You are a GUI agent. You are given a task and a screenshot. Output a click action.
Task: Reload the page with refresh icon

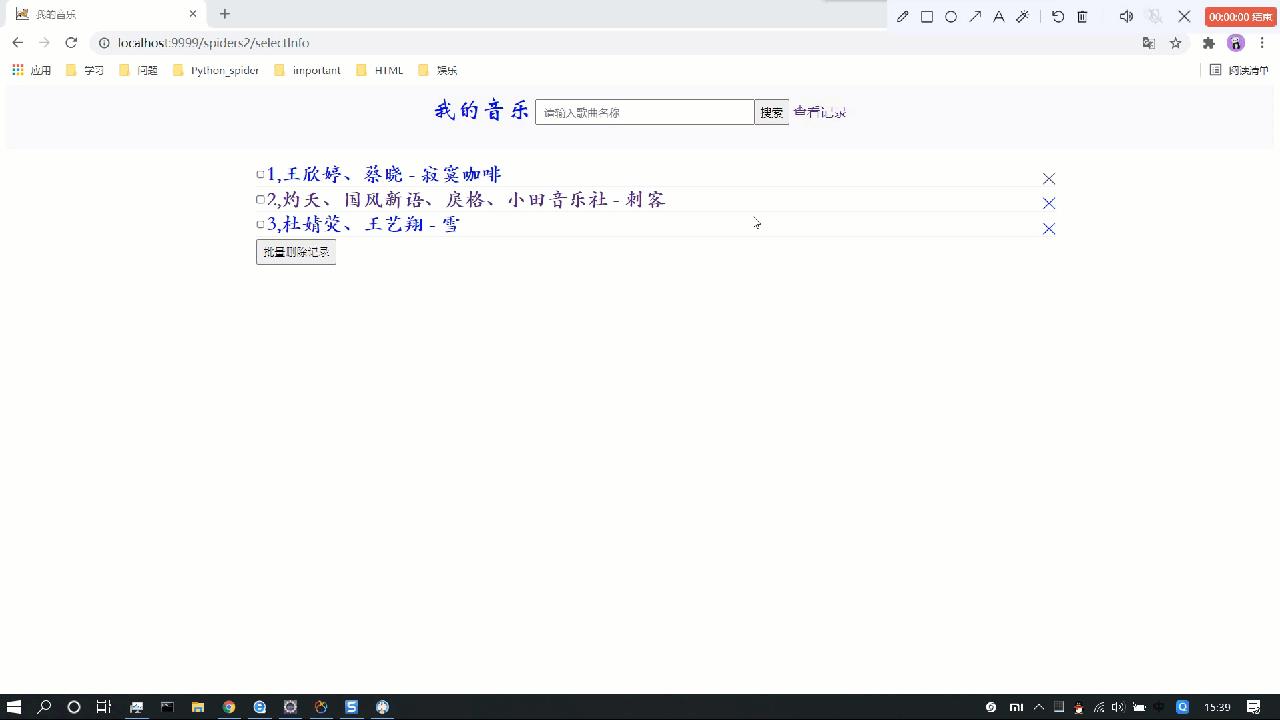[71, 43]
